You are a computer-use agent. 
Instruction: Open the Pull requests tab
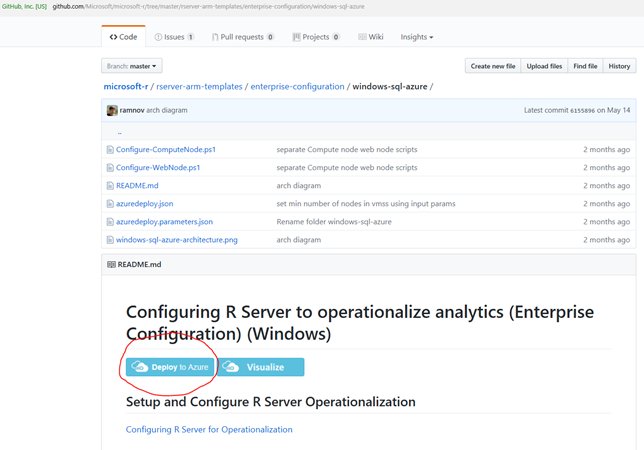pyautogui.click(x=243, y=37)
